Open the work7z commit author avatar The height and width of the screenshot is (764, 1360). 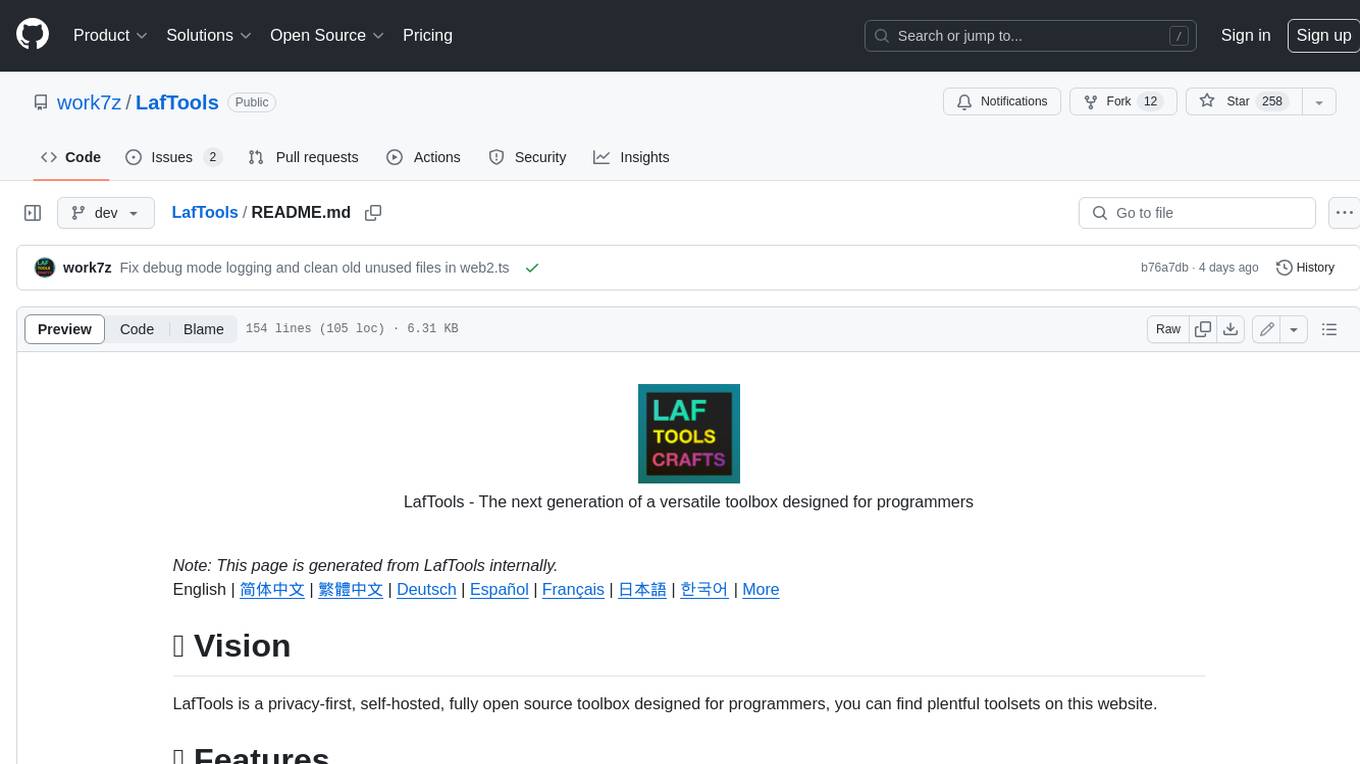[x=44, y=267]
